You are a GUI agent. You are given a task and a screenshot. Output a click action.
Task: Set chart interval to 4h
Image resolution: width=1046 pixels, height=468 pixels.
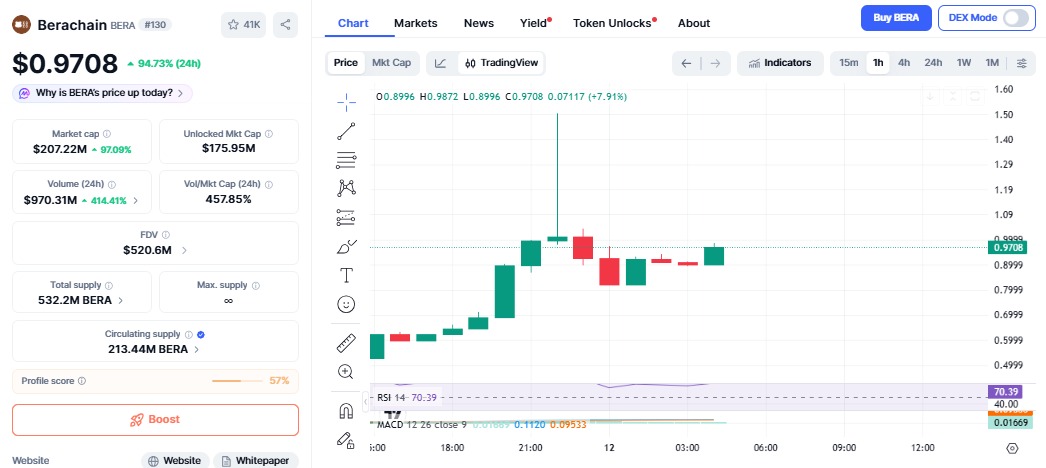click(904, 63)
